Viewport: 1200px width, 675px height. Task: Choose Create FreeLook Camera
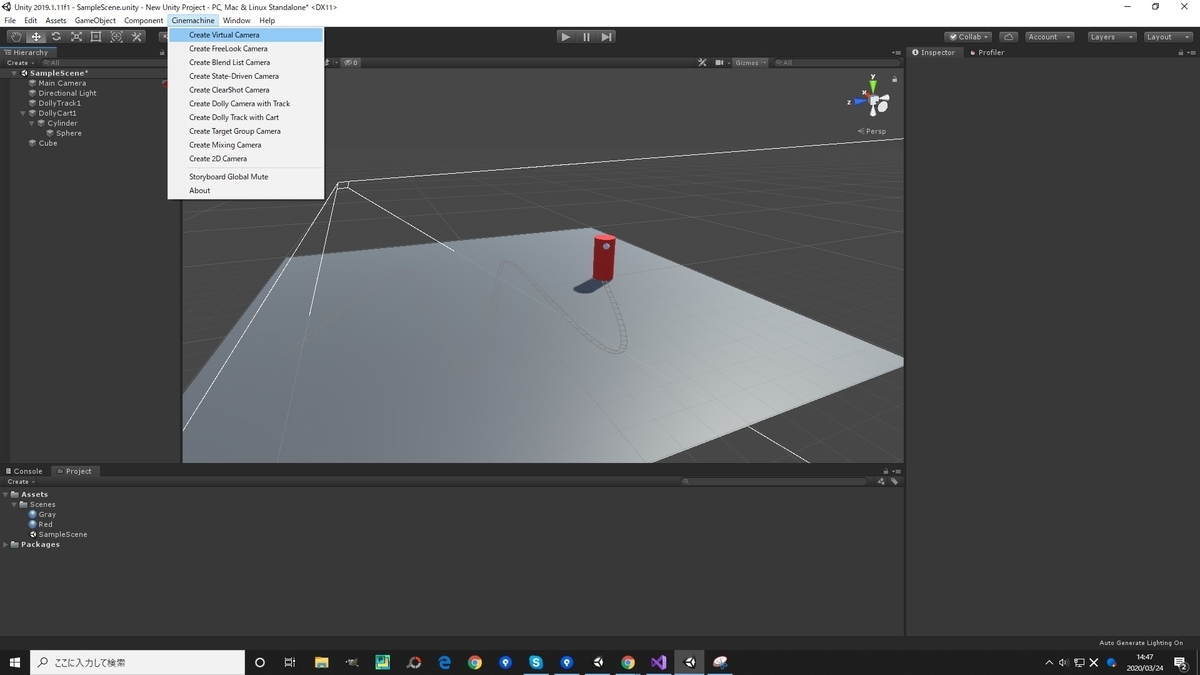(246, 48)
